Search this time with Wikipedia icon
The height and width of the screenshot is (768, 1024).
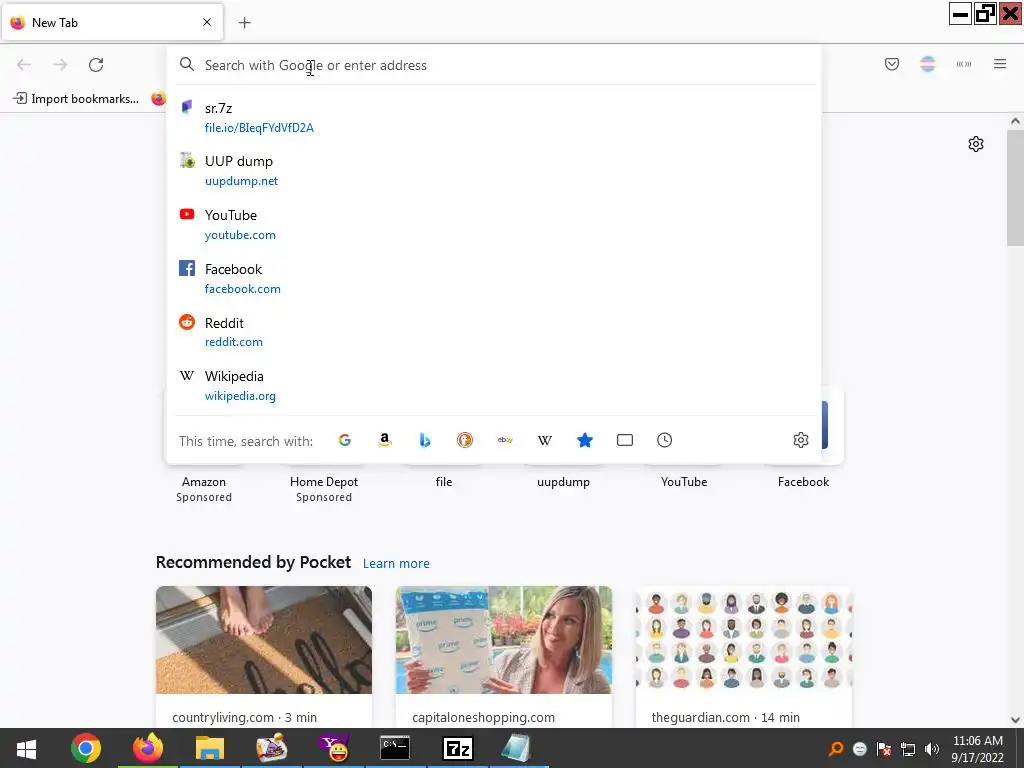click(x=545, y=440)
